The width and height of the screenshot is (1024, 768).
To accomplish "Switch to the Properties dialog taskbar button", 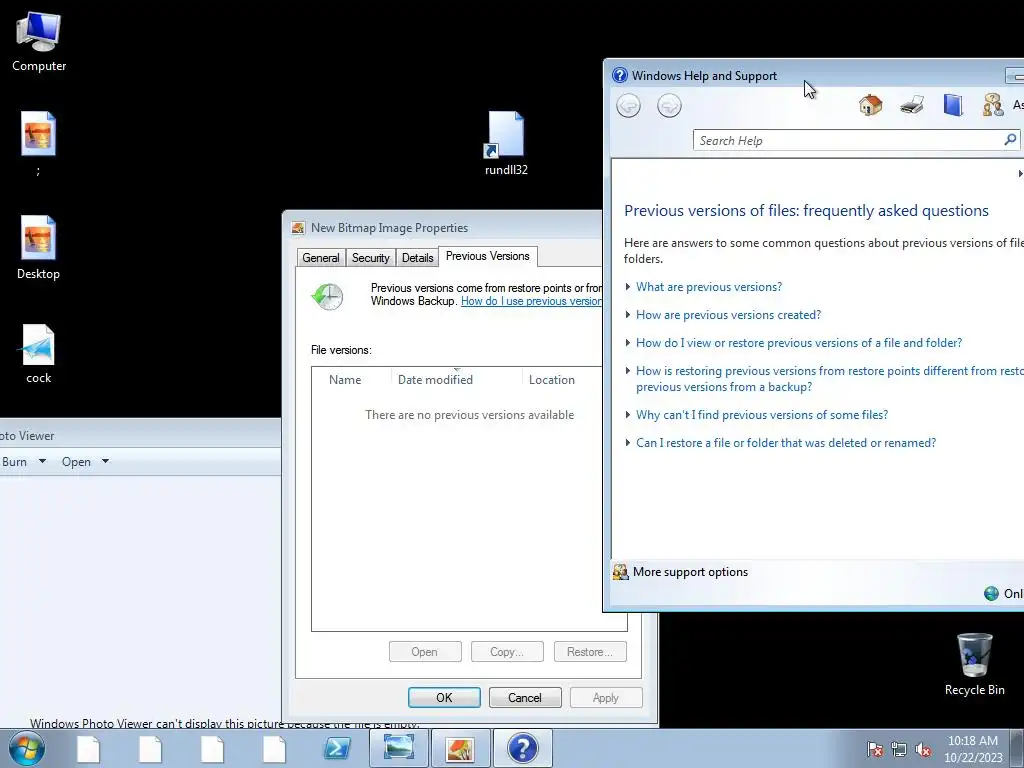I will 460,748.
